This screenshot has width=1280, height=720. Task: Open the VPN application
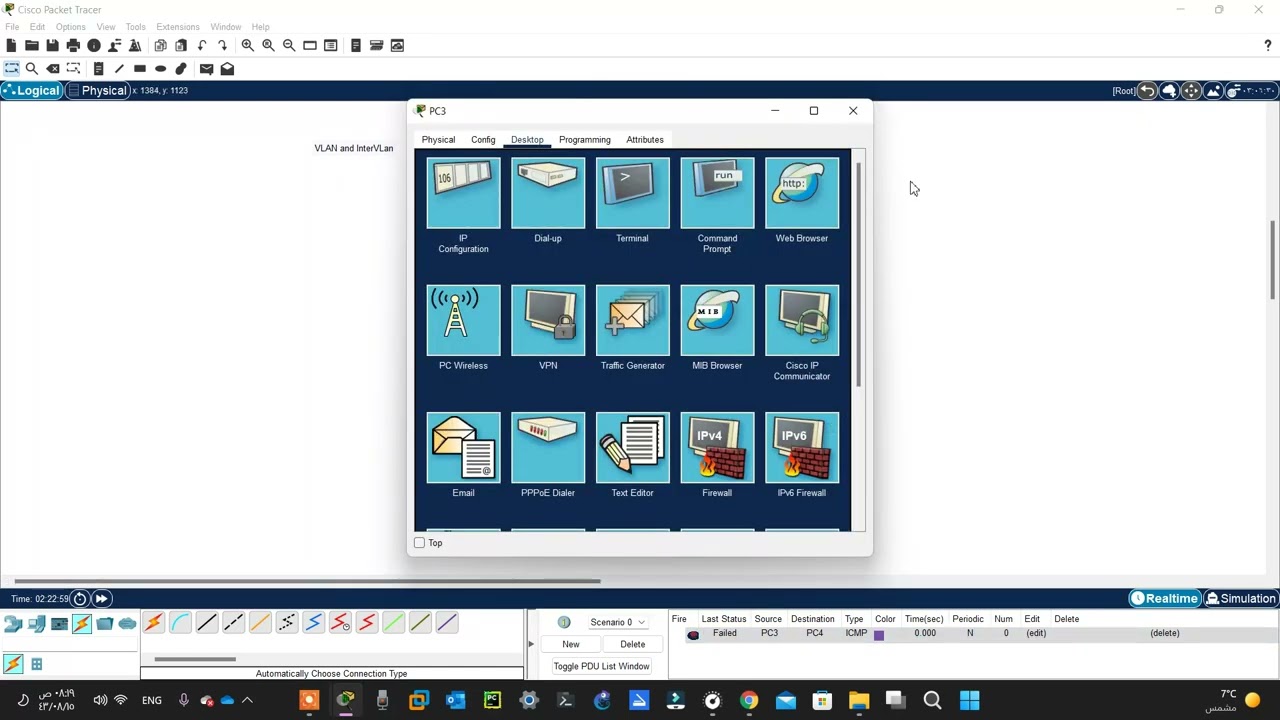pos(548,320)
